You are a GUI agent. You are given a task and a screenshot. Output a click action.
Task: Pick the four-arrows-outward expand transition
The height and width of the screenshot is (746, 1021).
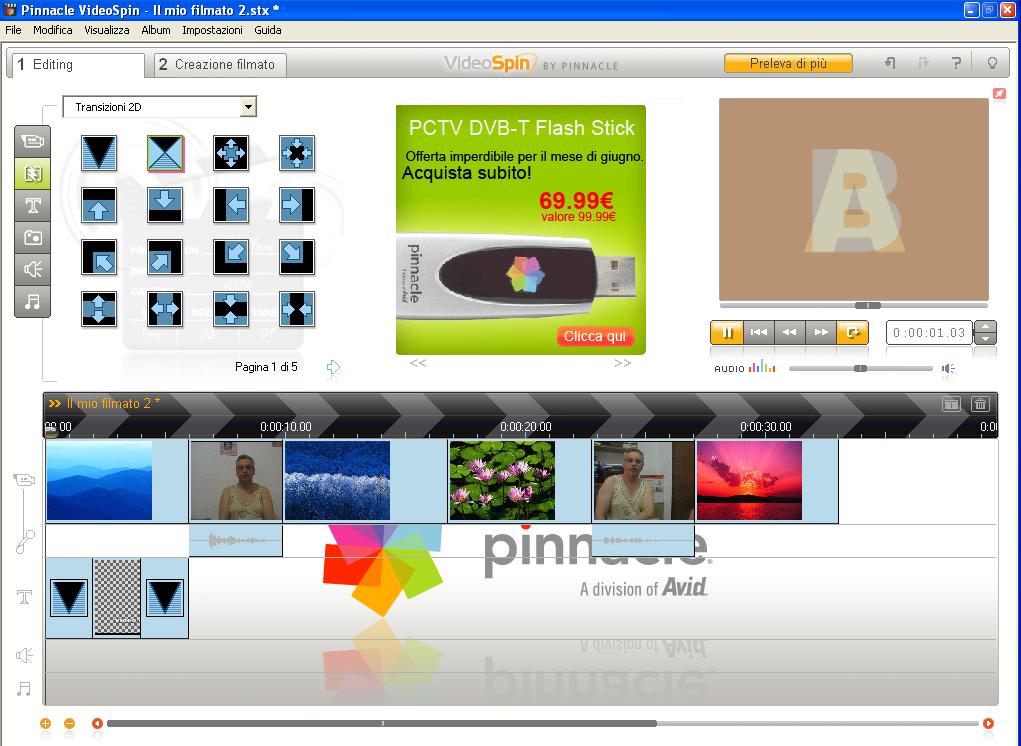coord(231,153)
